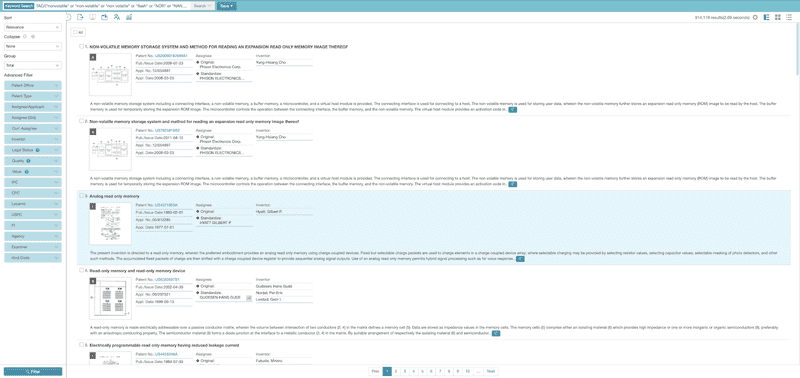Go to results page 2
The width and height of the screenshot is (800, 378).
tap(396, 371)
